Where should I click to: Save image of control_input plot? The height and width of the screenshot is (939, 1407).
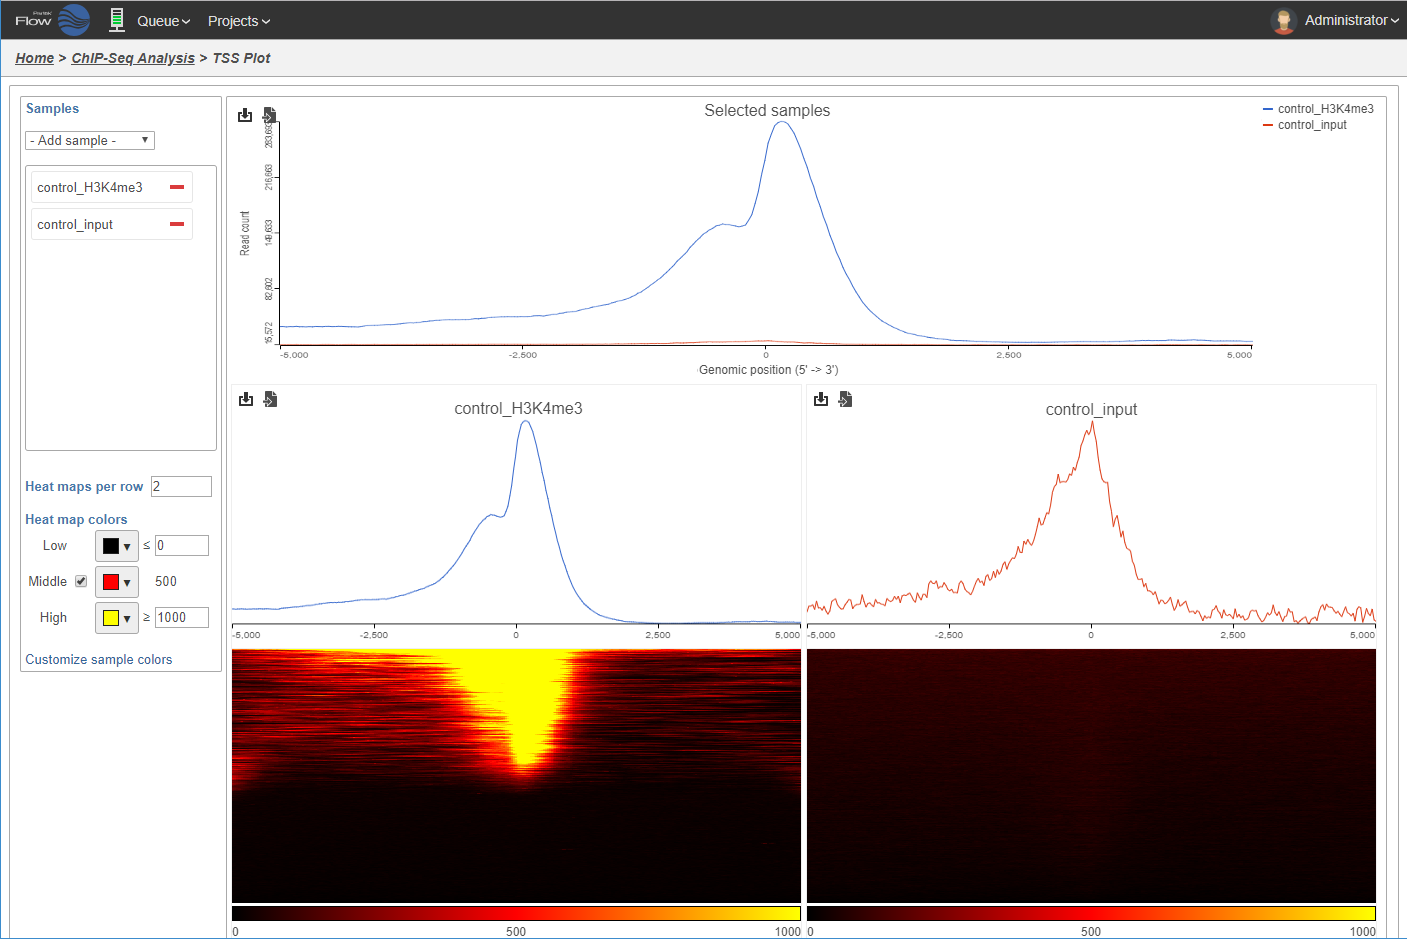(x=821, y=399)
